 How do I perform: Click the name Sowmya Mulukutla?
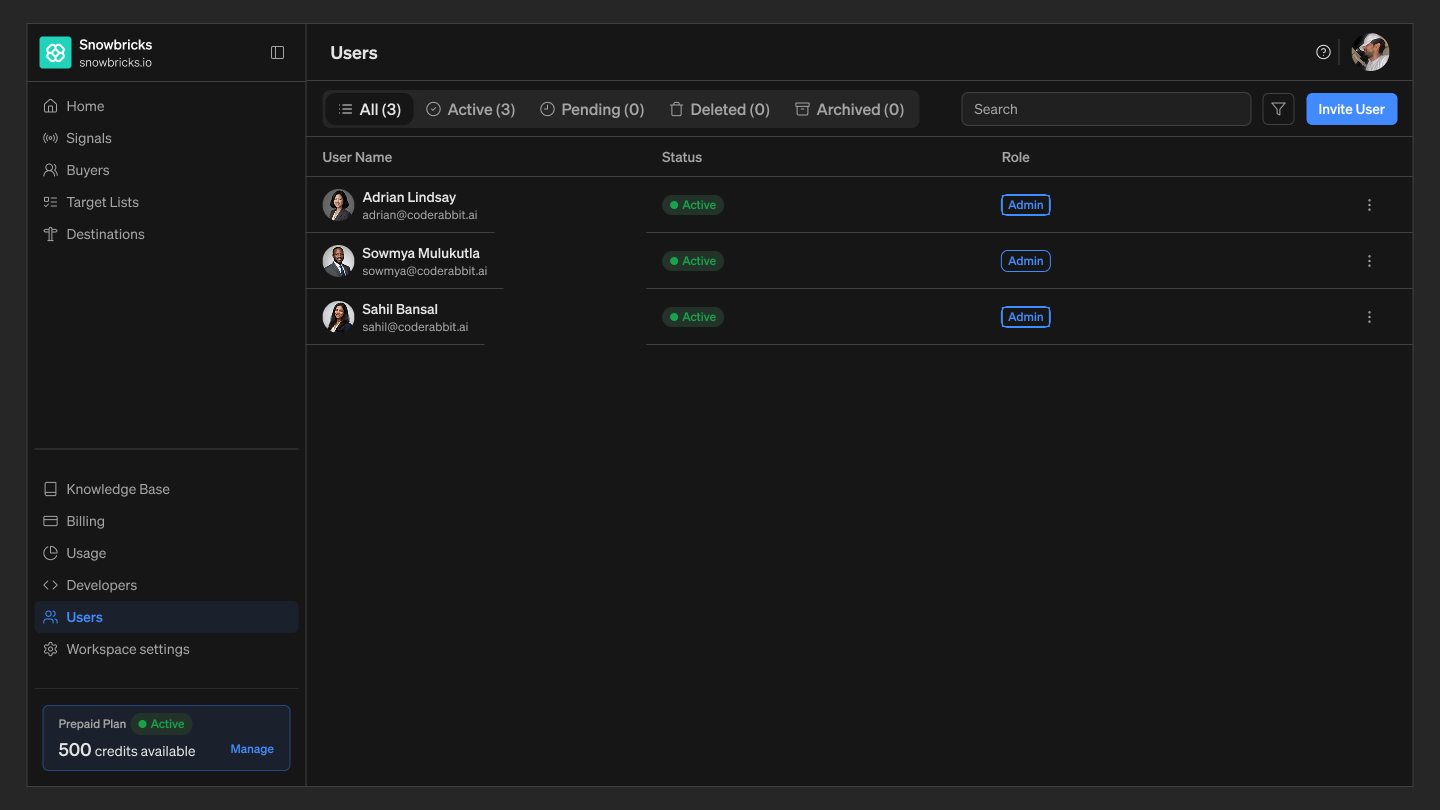pyautogui.click(x=421, y=253)
